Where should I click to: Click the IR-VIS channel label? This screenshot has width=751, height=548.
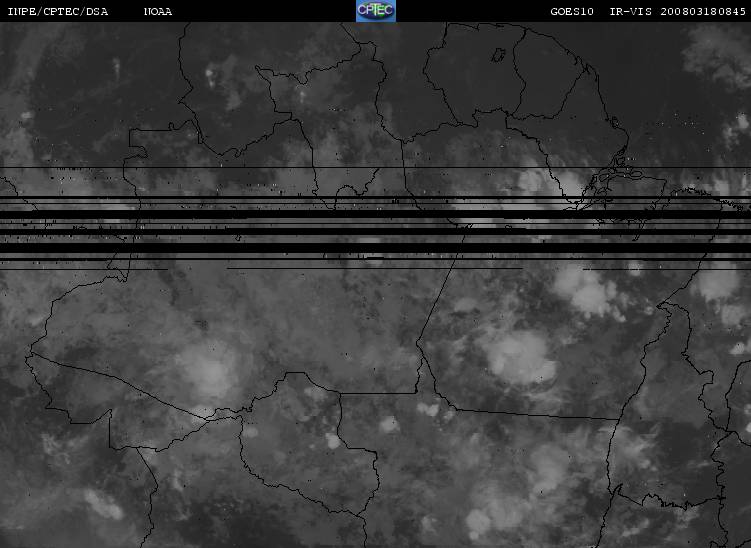(x=630, y=11)
